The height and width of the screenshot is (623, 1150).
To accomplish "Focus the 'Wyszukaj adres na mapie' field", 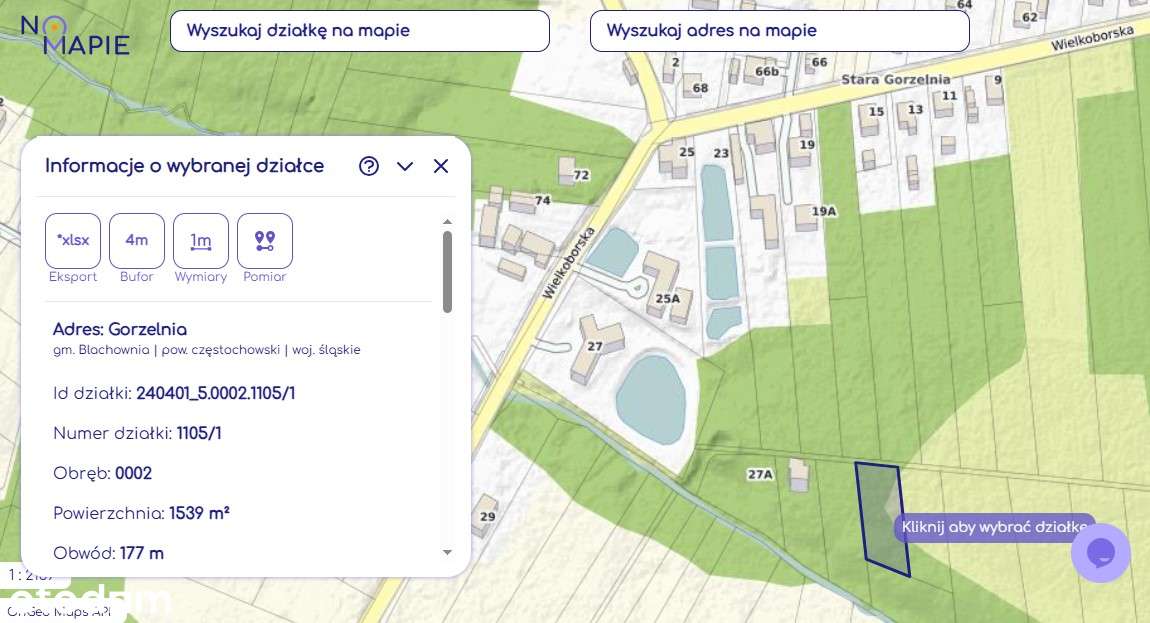I will (x=780, y=31).
